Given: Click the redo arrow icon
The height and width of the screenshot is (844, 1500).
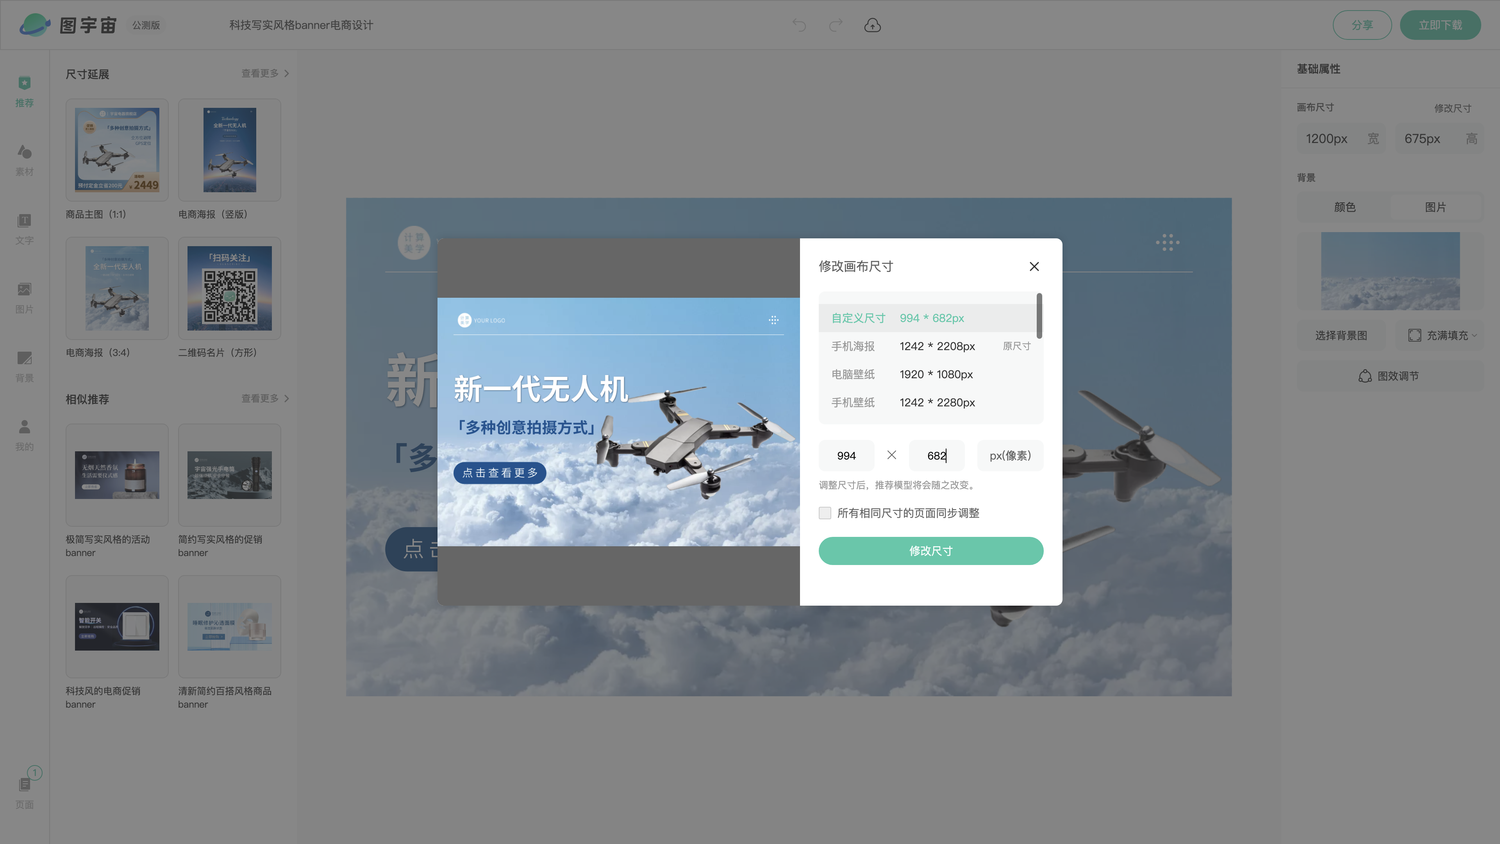Looking at the screenshot, I should pyautogui.click(x=835, y=25).
